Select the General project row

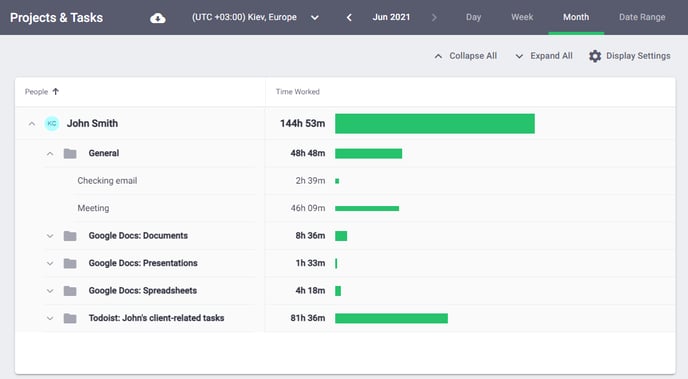pyautogui.click(x=104, y=153)
